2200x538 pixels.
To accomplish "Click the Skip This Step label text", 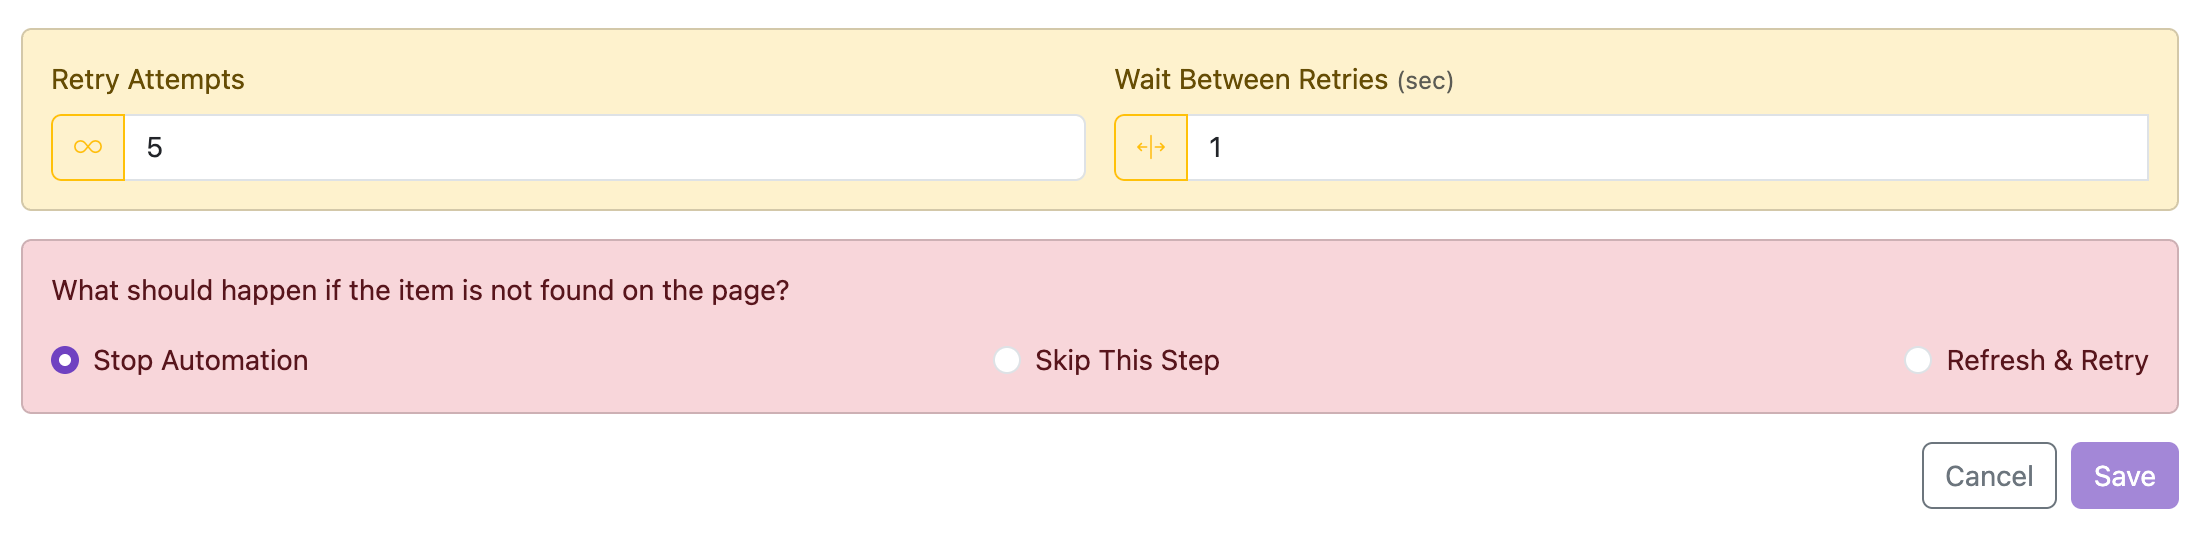I will coord(1127,360).
